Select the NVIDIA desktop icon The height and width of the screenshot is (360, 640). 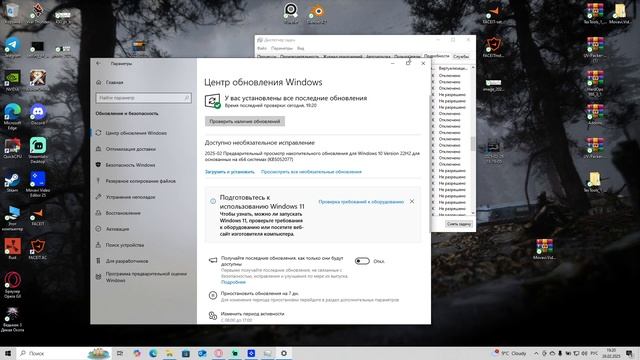(12, 80)
